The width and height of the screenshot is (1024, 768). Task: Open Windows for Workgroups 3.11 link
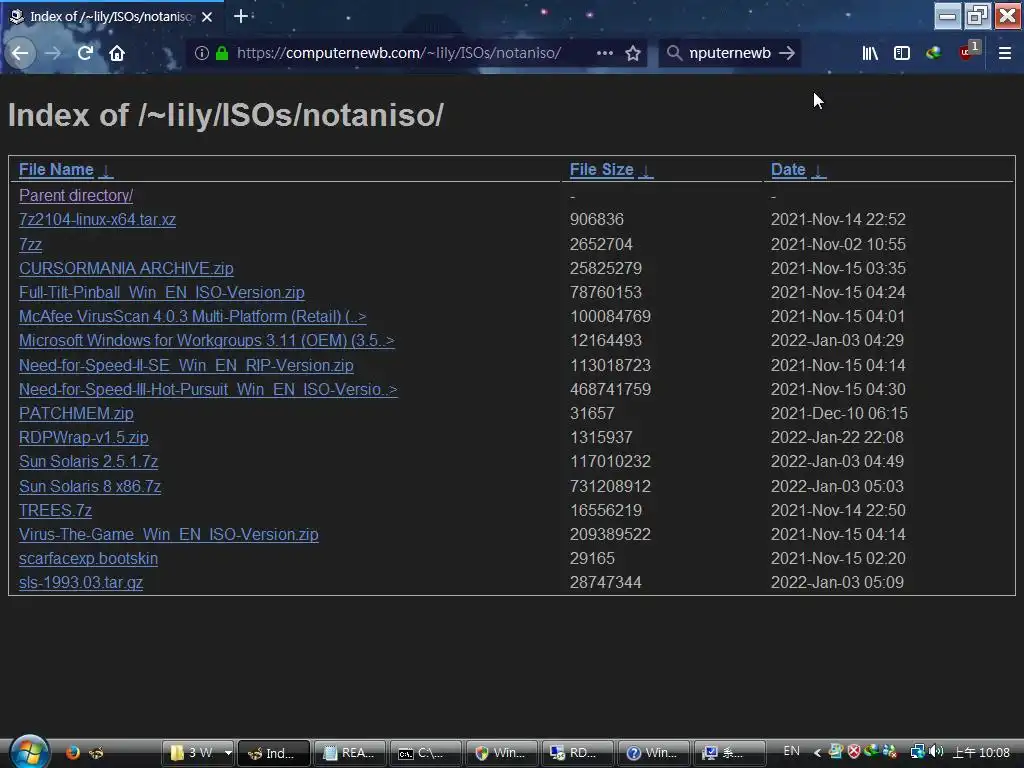tap(207, 341)
